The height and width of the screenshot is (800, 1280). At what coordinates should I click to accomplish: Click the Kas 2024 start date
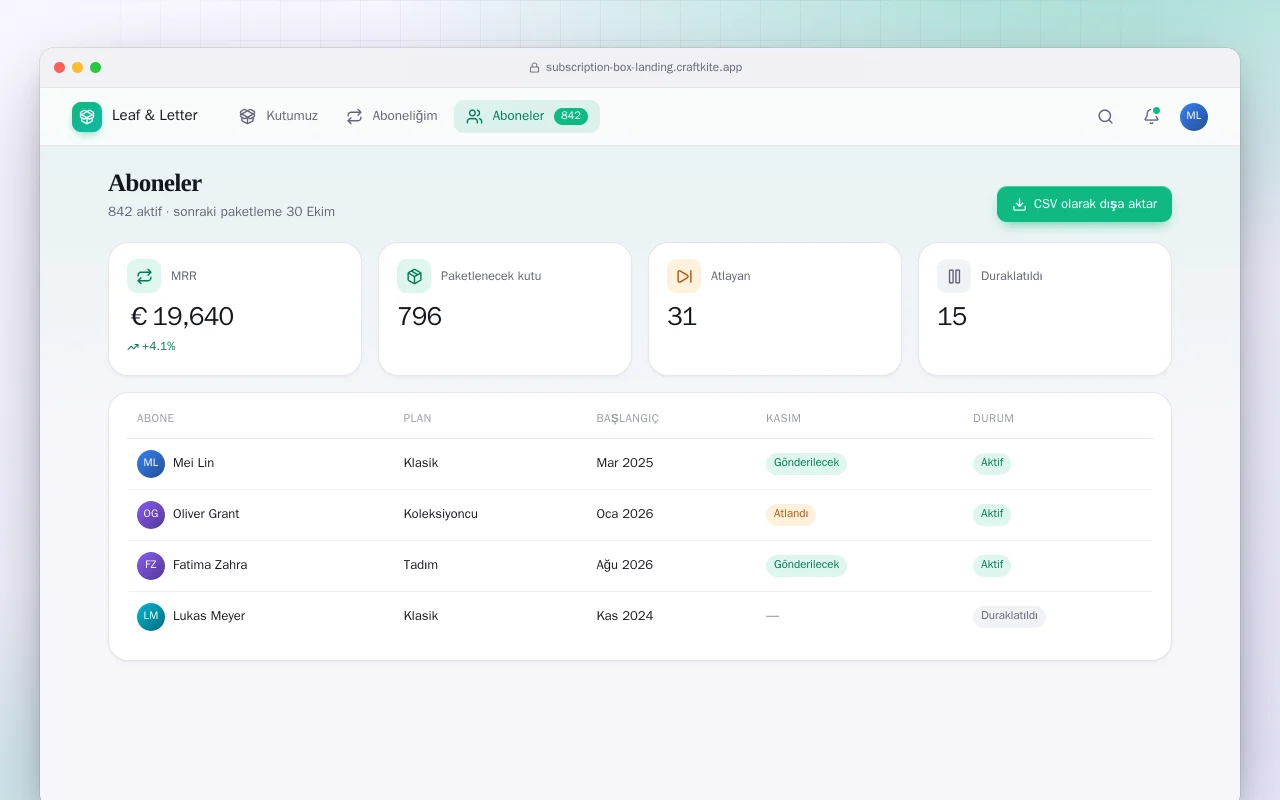(625, 616)
